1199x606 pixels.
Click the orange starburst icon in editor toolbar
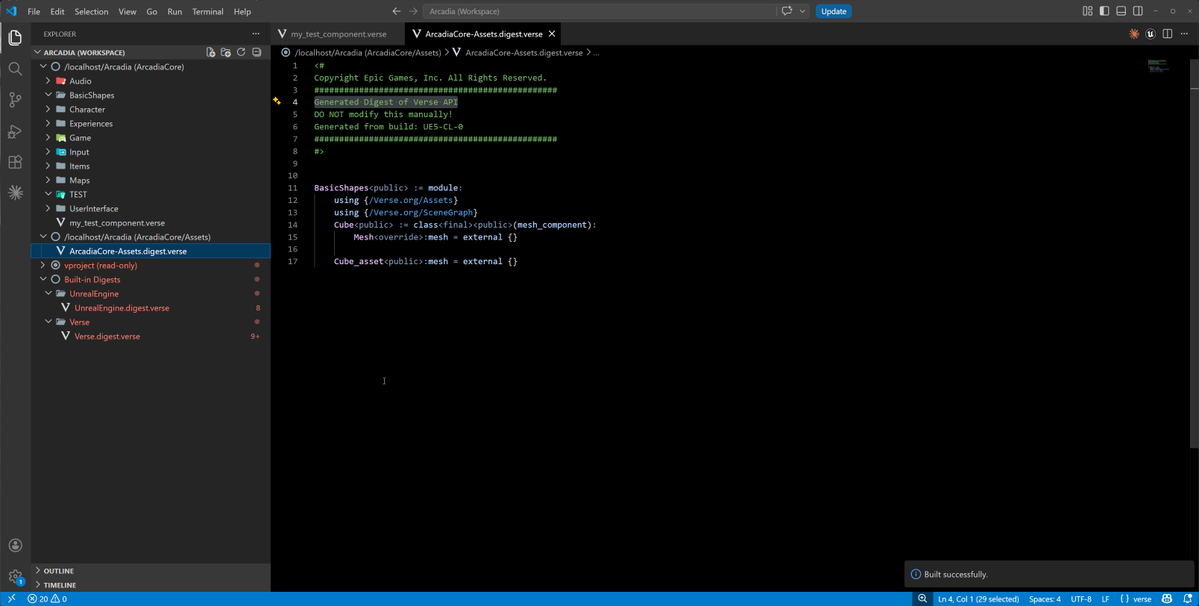tap(1134, 34)
